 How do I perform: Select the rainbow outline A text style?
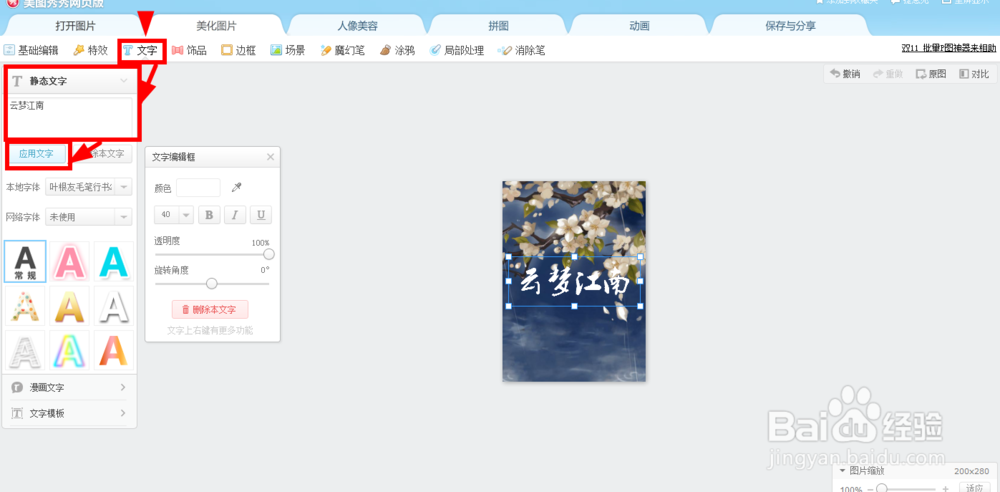click(70, 350)
